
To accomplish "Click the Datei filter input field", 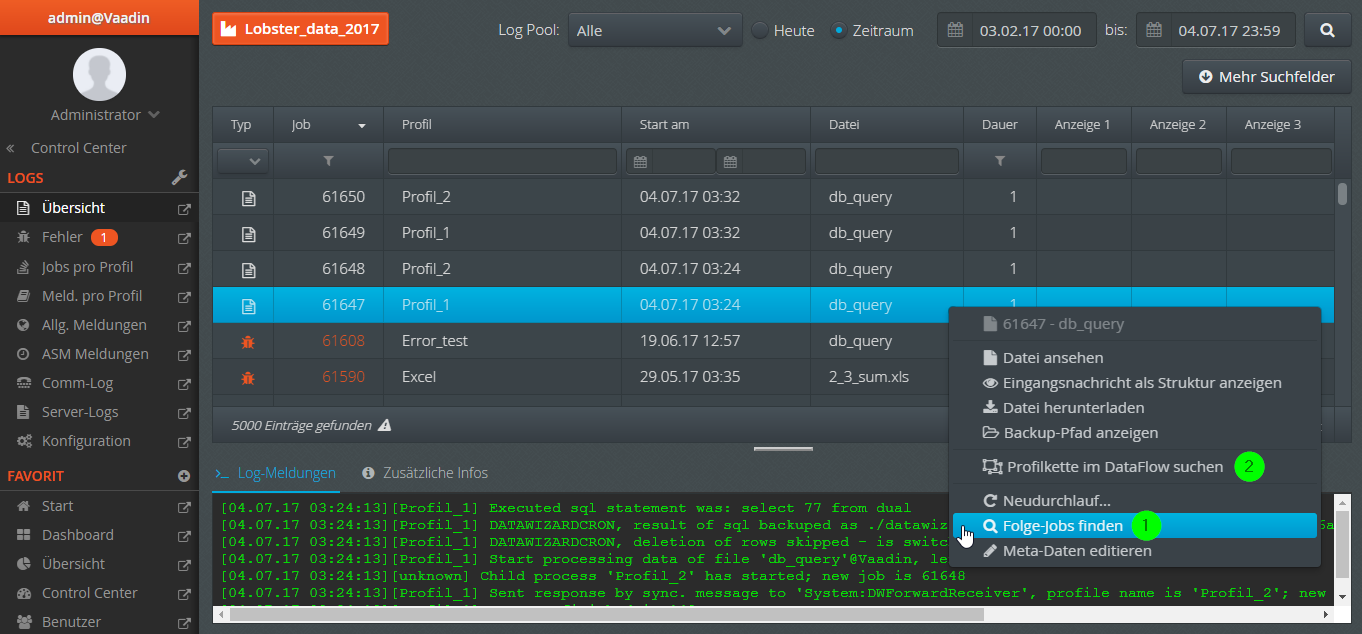I will point(887,161).
